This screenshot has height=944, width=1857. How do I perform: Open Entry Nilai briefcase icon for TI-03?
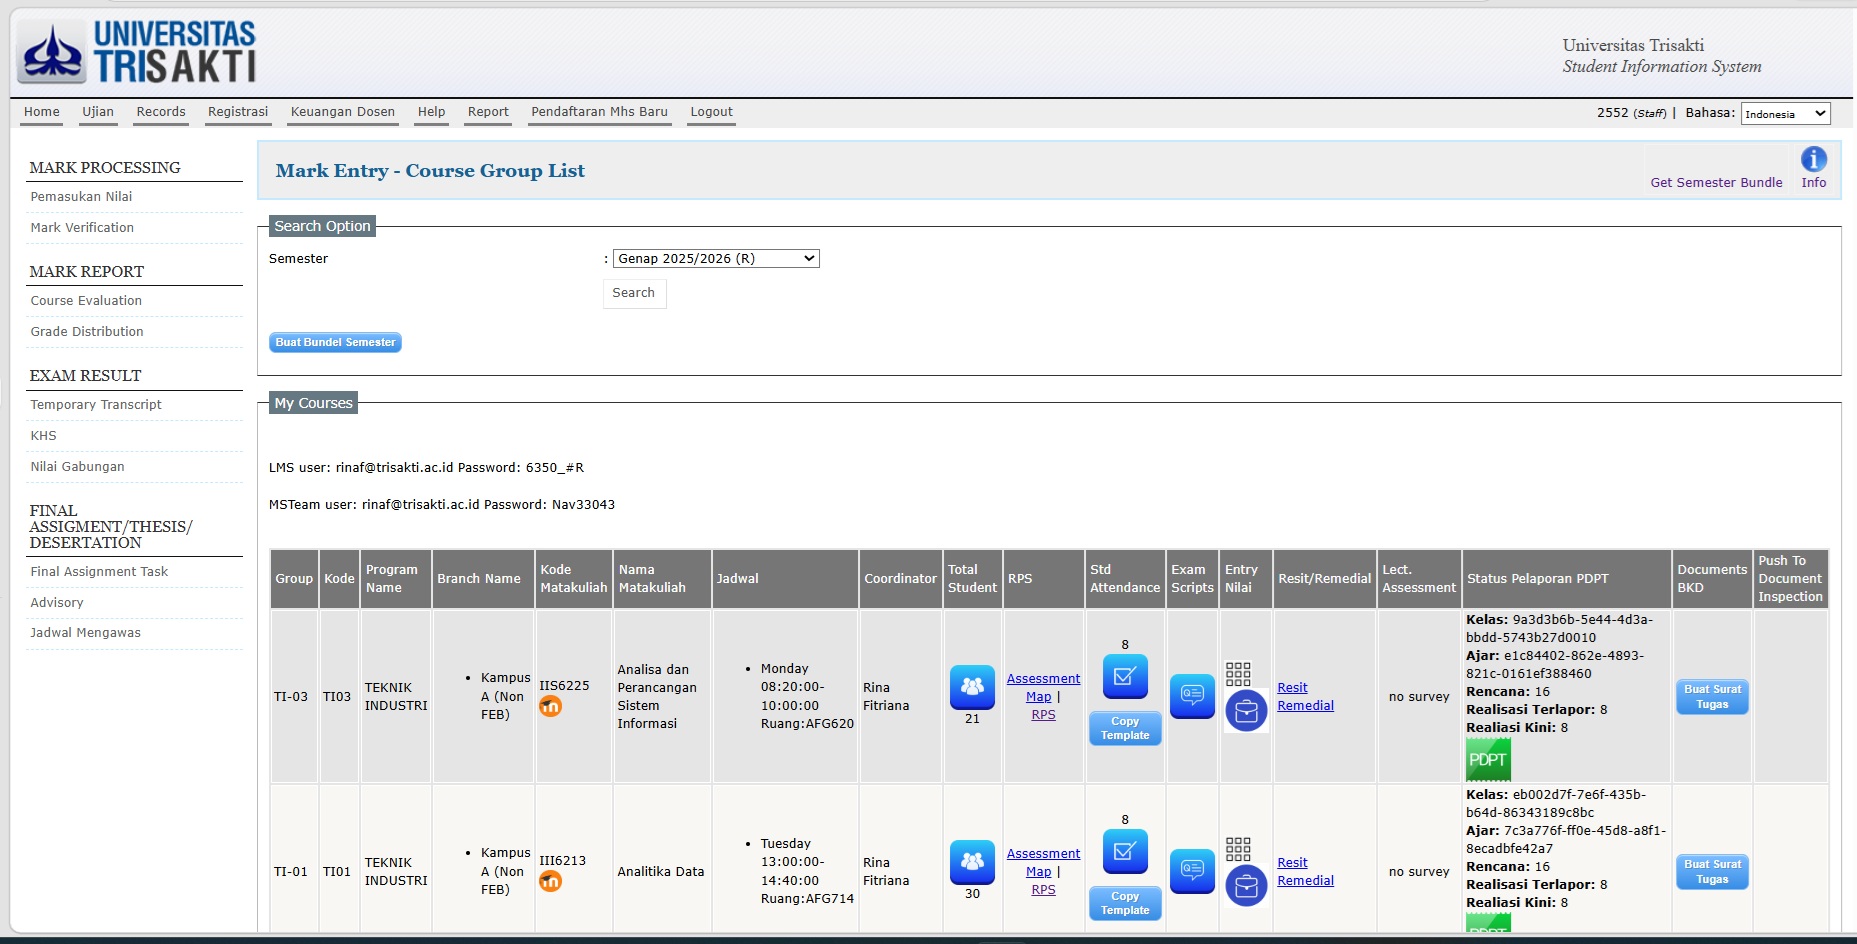click(x=1246, y=711)
